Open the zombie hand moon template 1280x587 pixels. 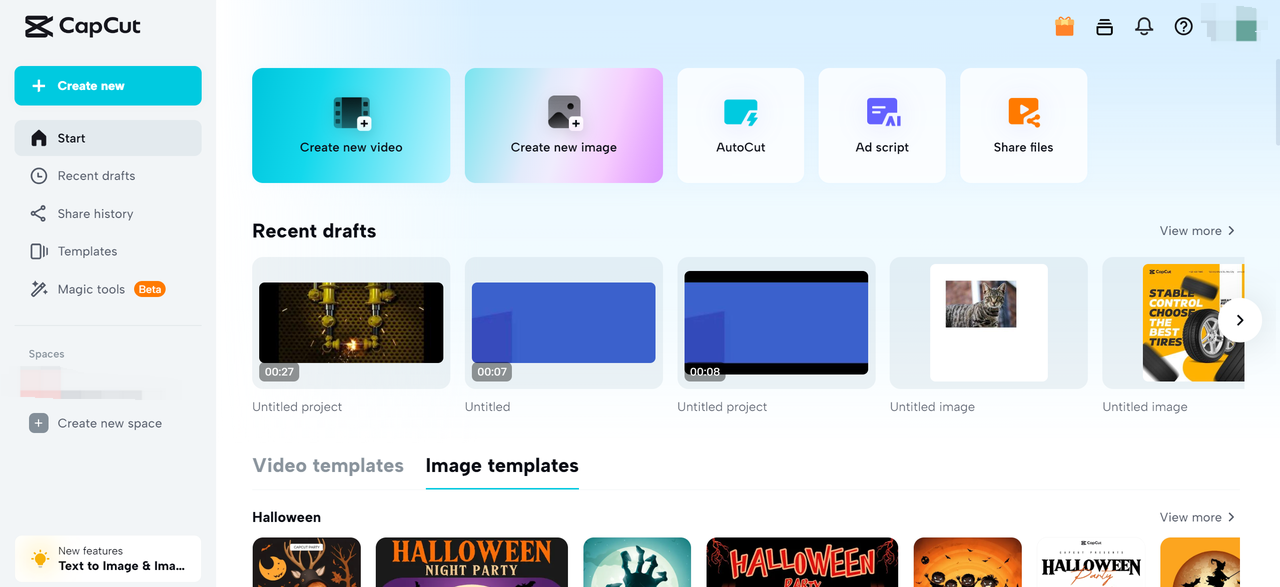tap(637, 562)
